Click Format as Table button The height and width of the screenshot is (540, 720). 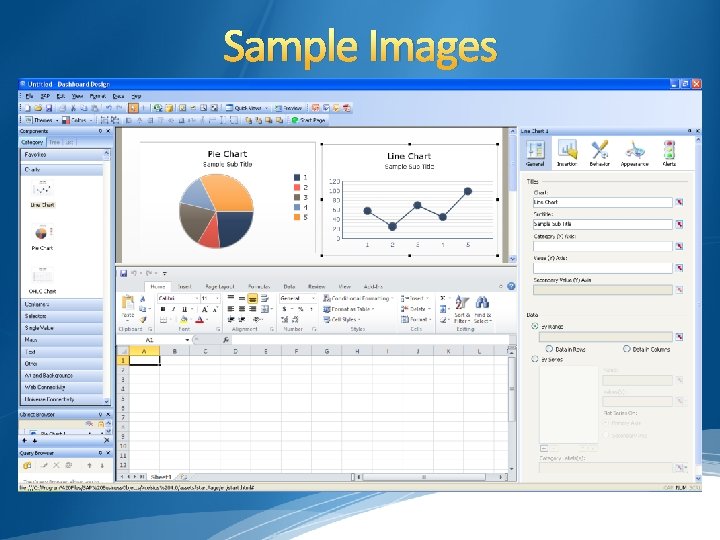pos(349,309)
